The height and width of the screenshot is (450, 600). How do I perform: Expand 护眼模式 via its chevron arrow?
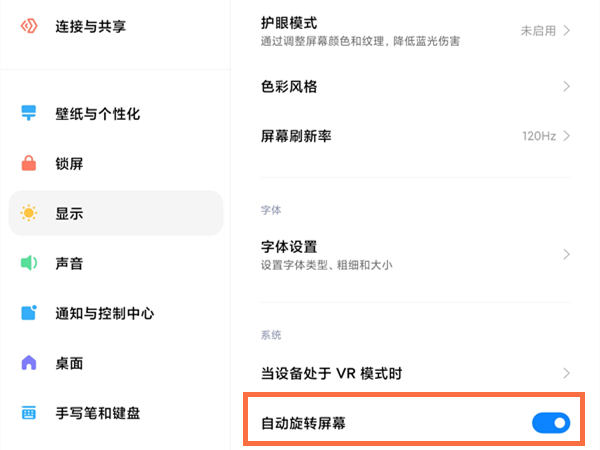pyautogui.click(x=567, y=31)
